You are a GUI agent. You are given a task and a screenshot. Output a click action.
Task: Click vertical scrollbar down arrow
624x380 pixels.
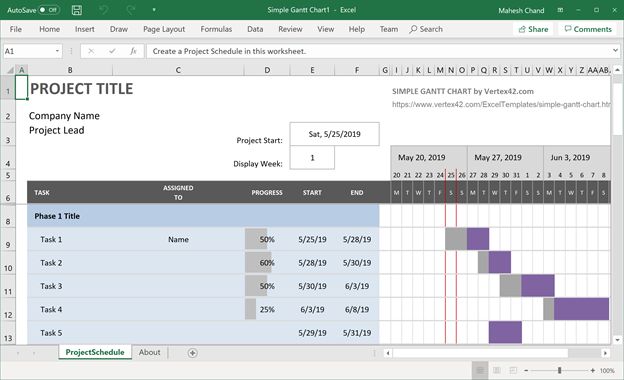click(x=617, y=339)
